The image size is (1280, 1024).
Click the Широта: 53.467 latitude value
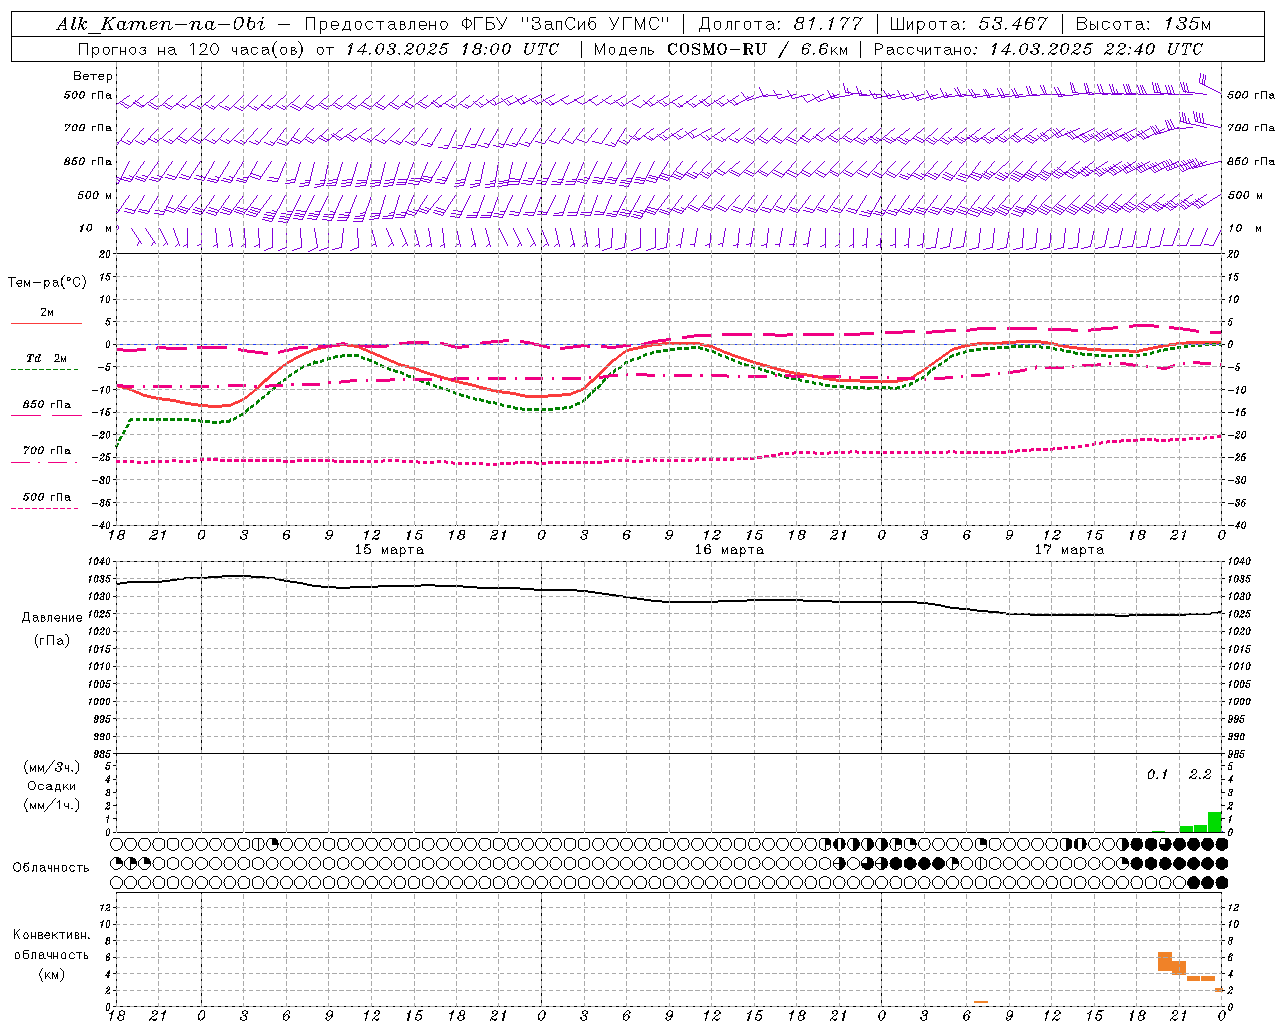click(968, 24)
